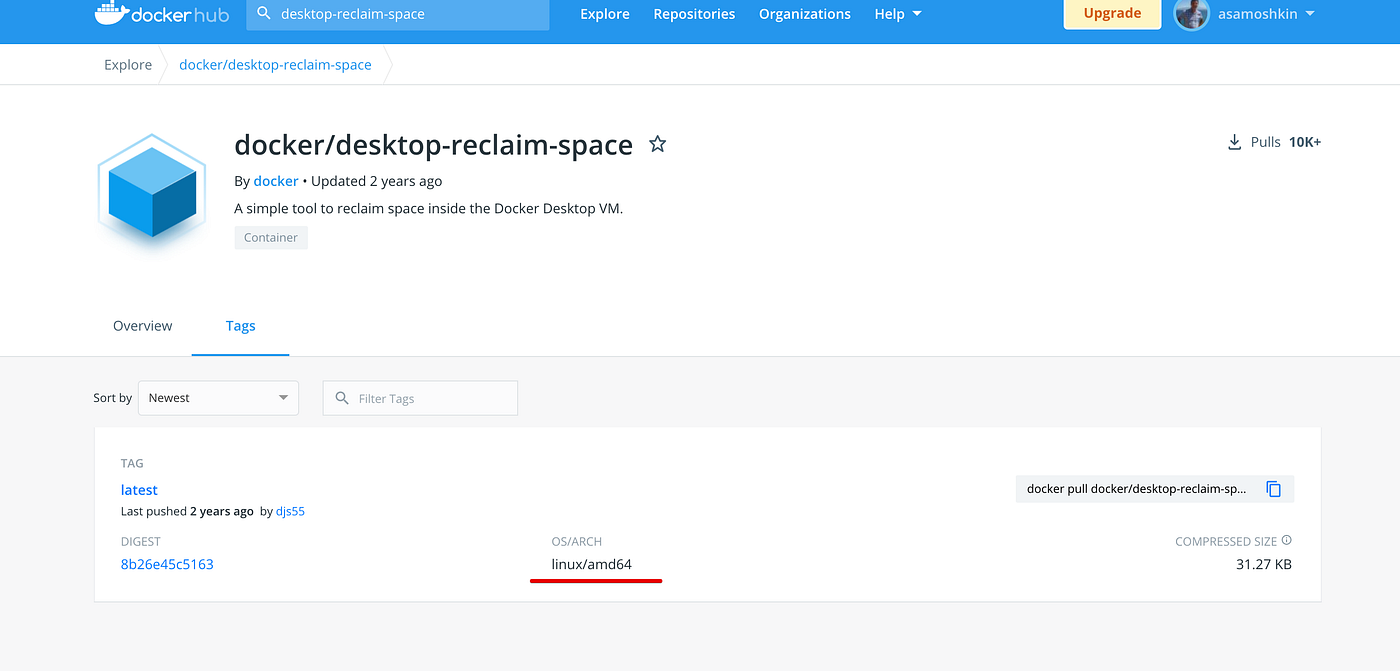Switch to the Overview tab
The height and width of the screenshot is (671, 1400).
(142, 326)
